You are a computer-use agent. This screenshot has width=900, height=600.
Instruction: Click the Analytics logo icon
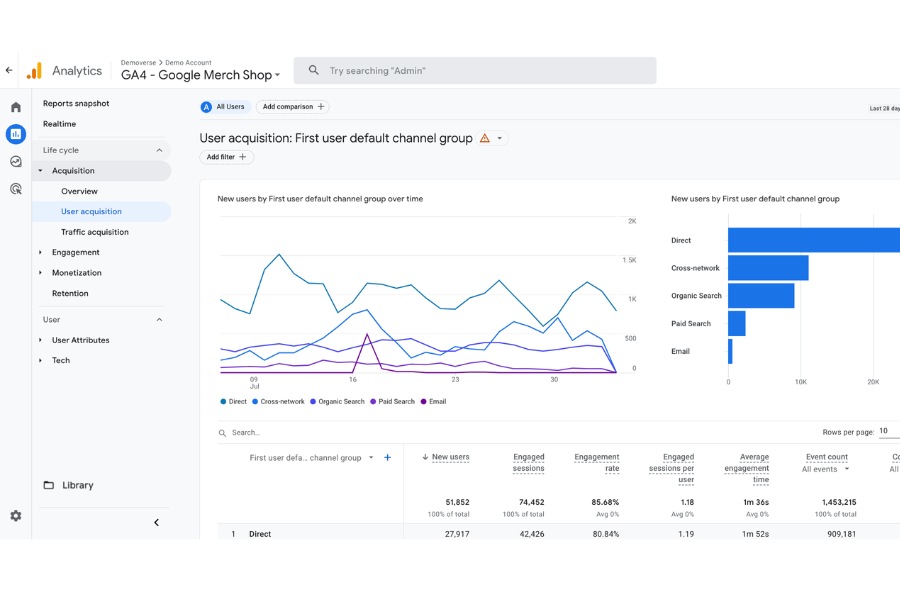point(34,71)
